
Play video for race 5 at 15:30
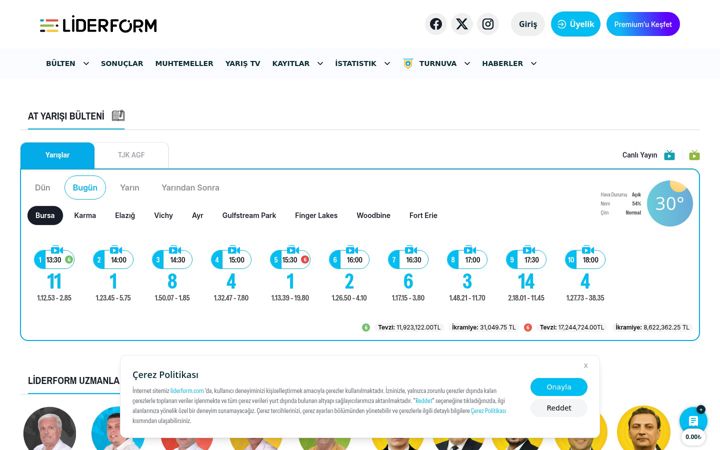point(293,250)
